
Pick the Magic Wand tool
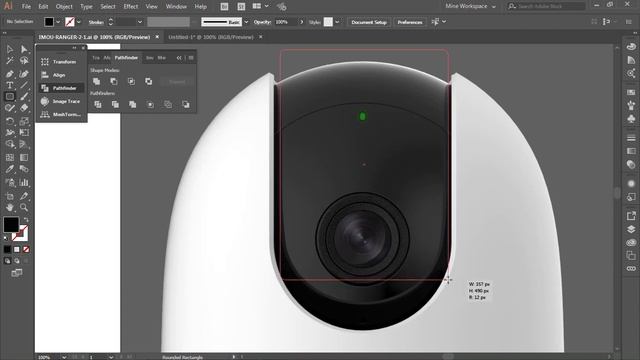[x=10, y=61]
